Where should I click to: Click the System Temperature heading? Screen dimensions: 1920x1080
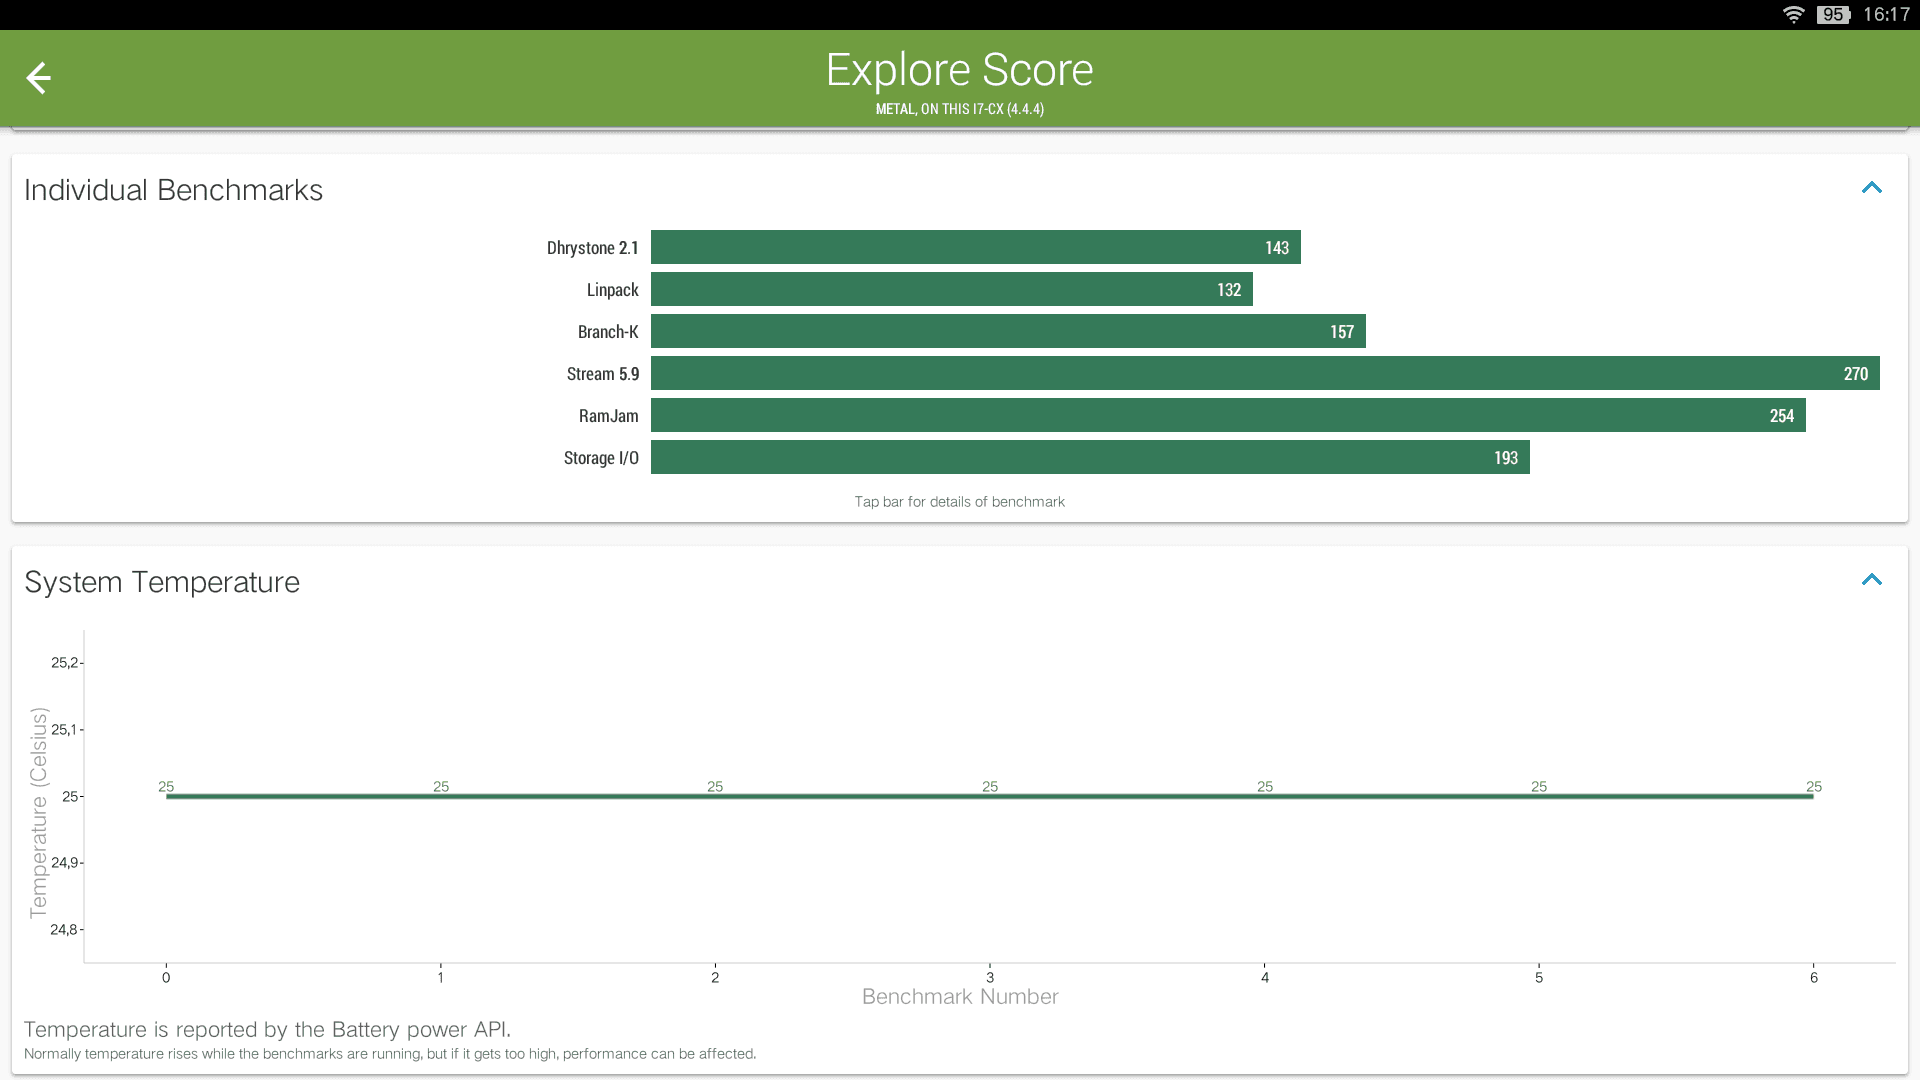pyautogui.click(x=162, y=582)
